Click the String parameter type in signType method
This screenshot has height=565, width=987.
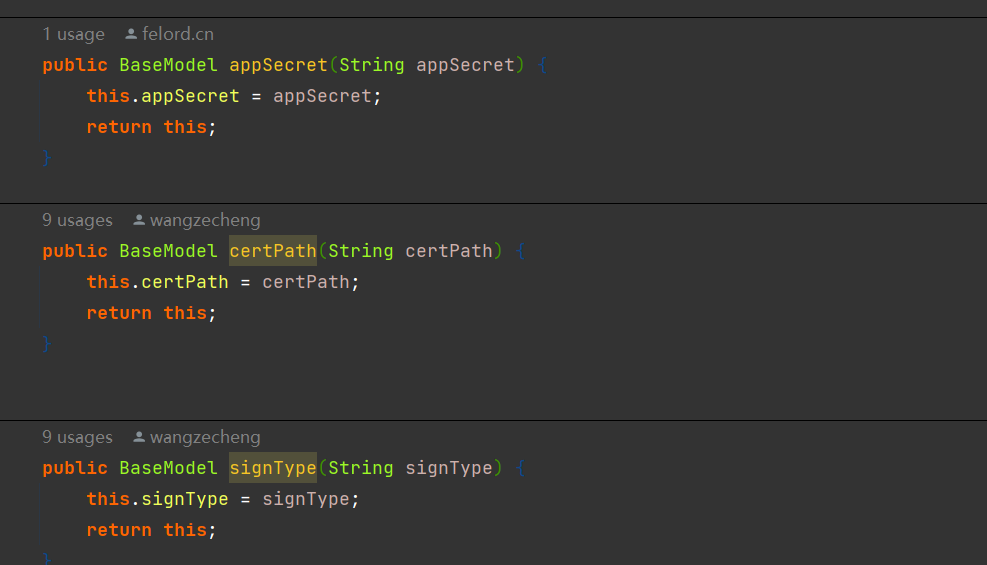coord(360,468)
